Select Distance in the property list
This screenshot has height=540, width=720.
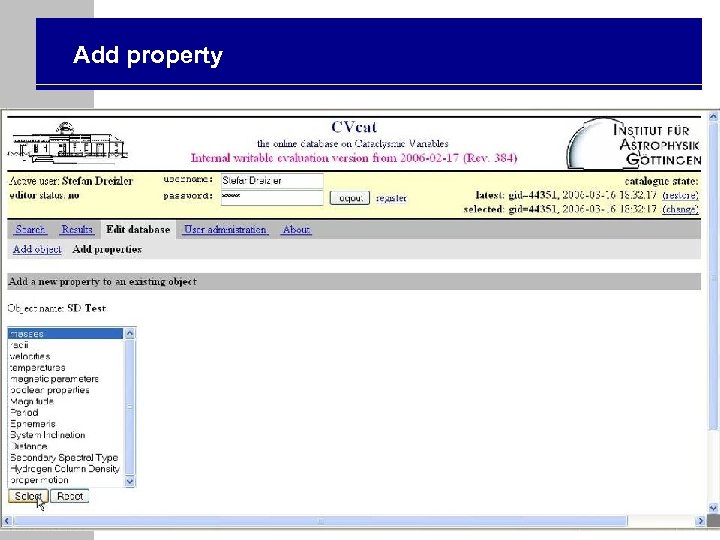point(66,446)
